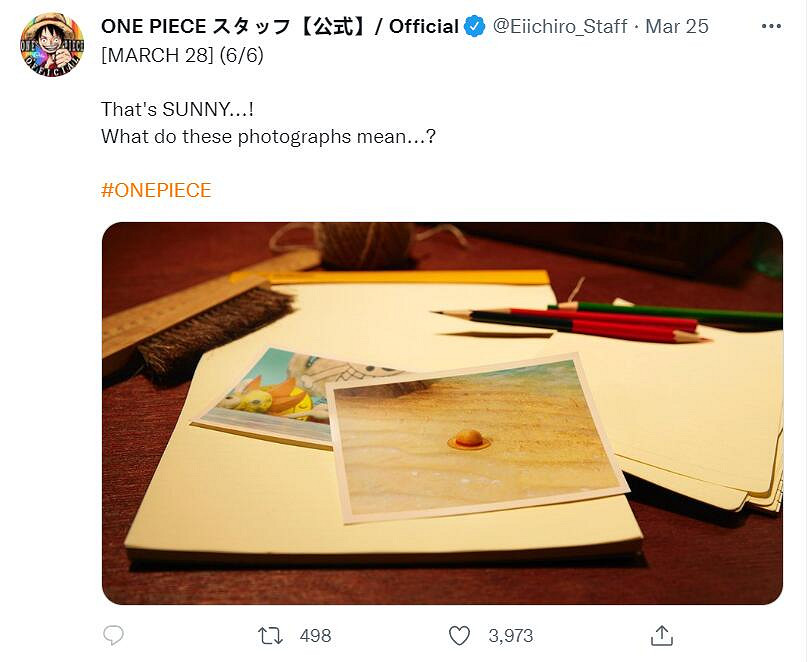Screen dimensions: 812x662
Task: View the 3,973 likes count
Action: coord(510,636)
